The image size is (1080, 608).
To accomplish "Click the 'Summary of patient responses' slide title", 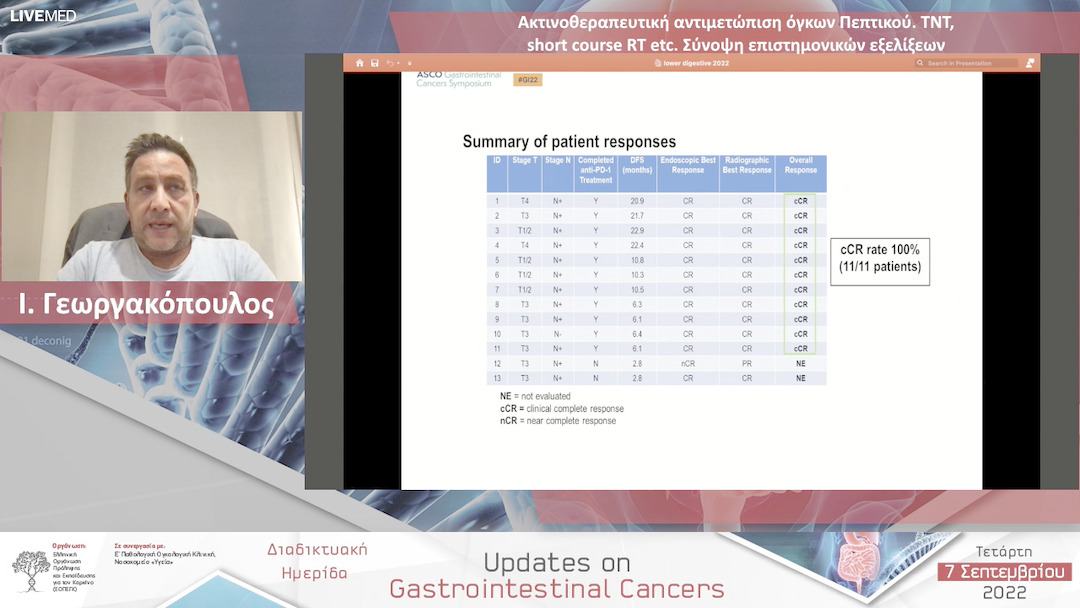I will click(x=569, y=142).
